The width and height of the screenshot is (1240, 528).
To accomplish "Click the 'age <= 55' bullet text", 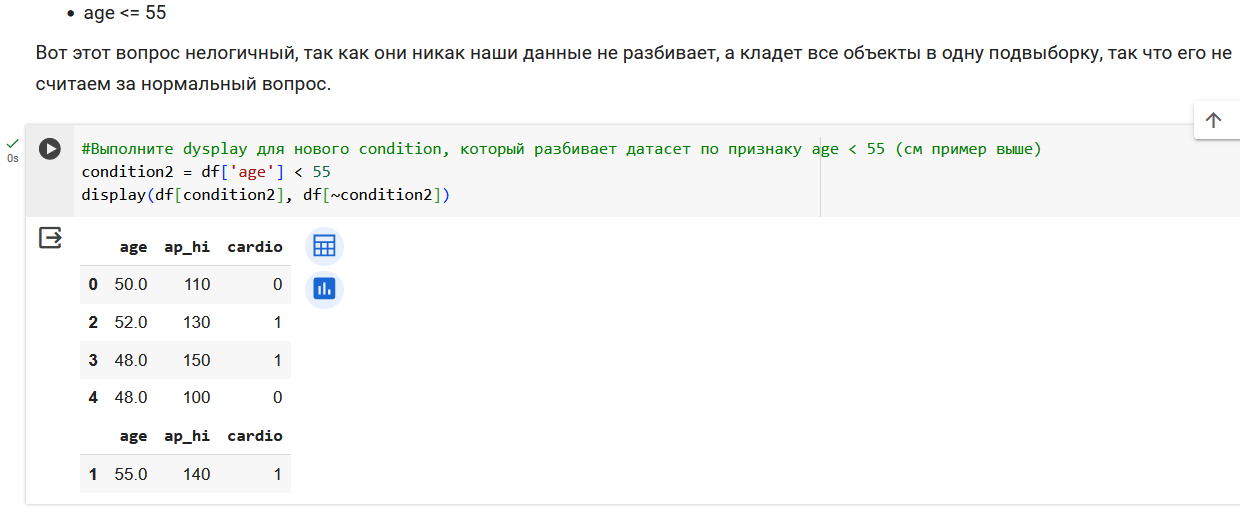I will click(x=125, y=14).
